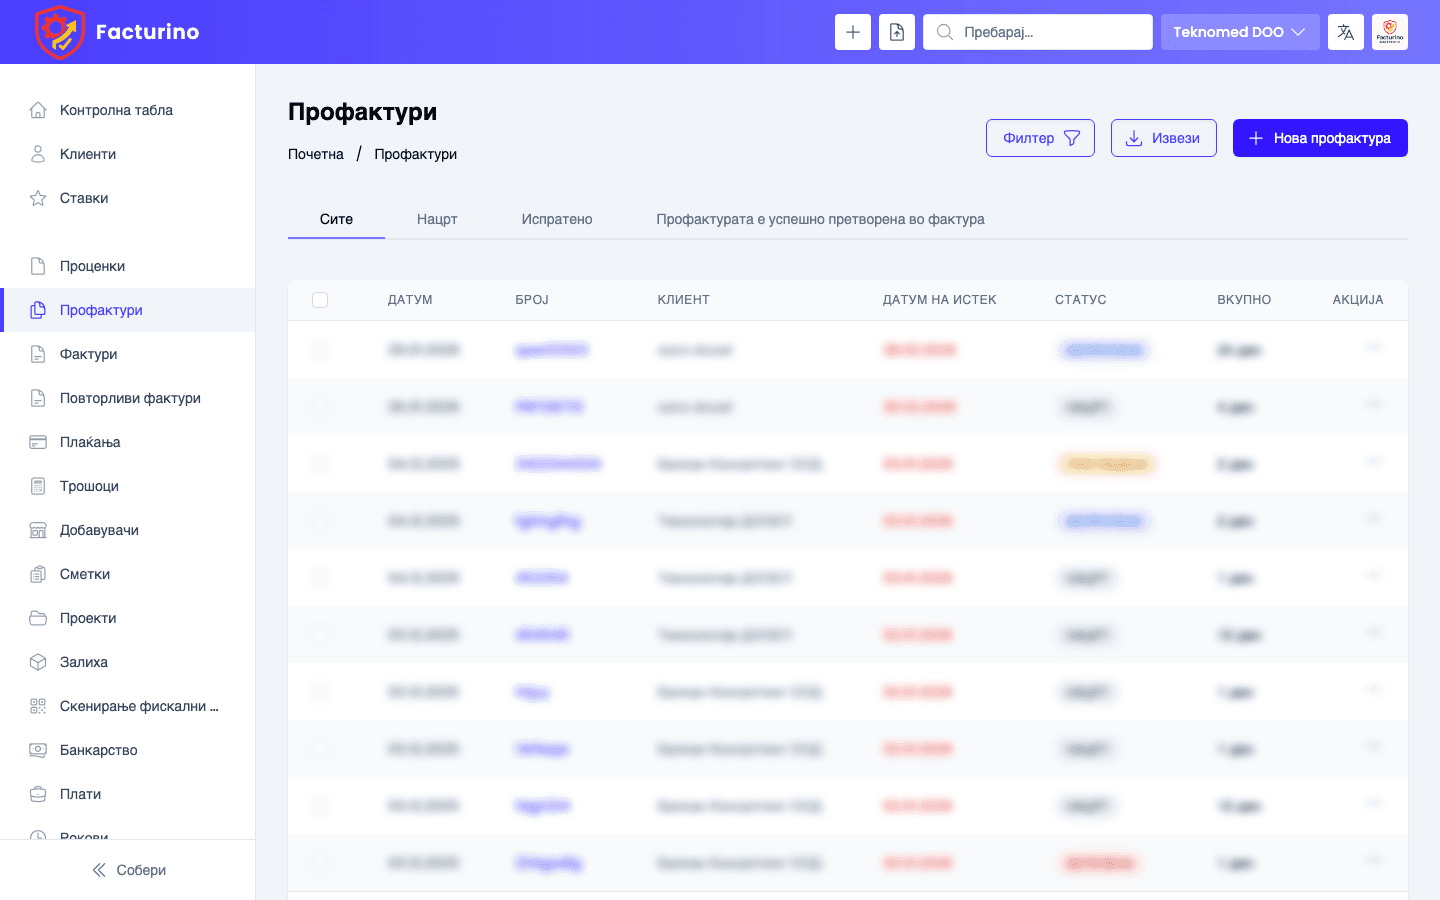Screen dimensions: 1440x900
Task: Switch to the Испратено tab
Action: [557, 219]
